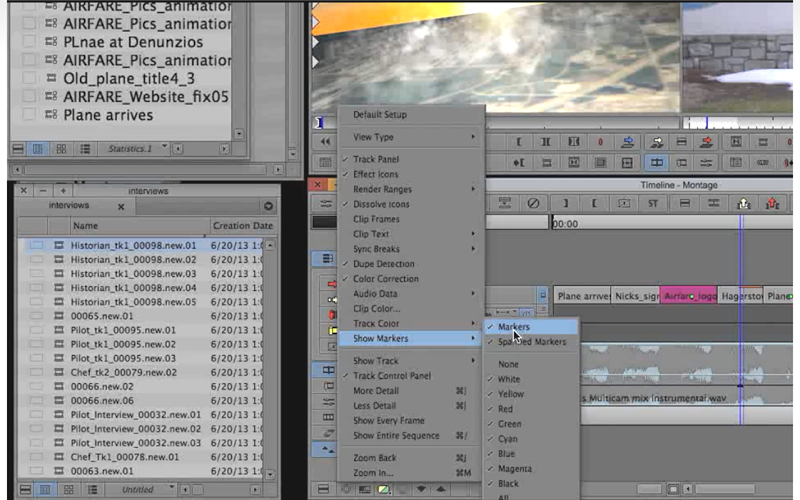800x500 pixels.
Task: Switch upper bin to script view icon
Action: [83, 148]
